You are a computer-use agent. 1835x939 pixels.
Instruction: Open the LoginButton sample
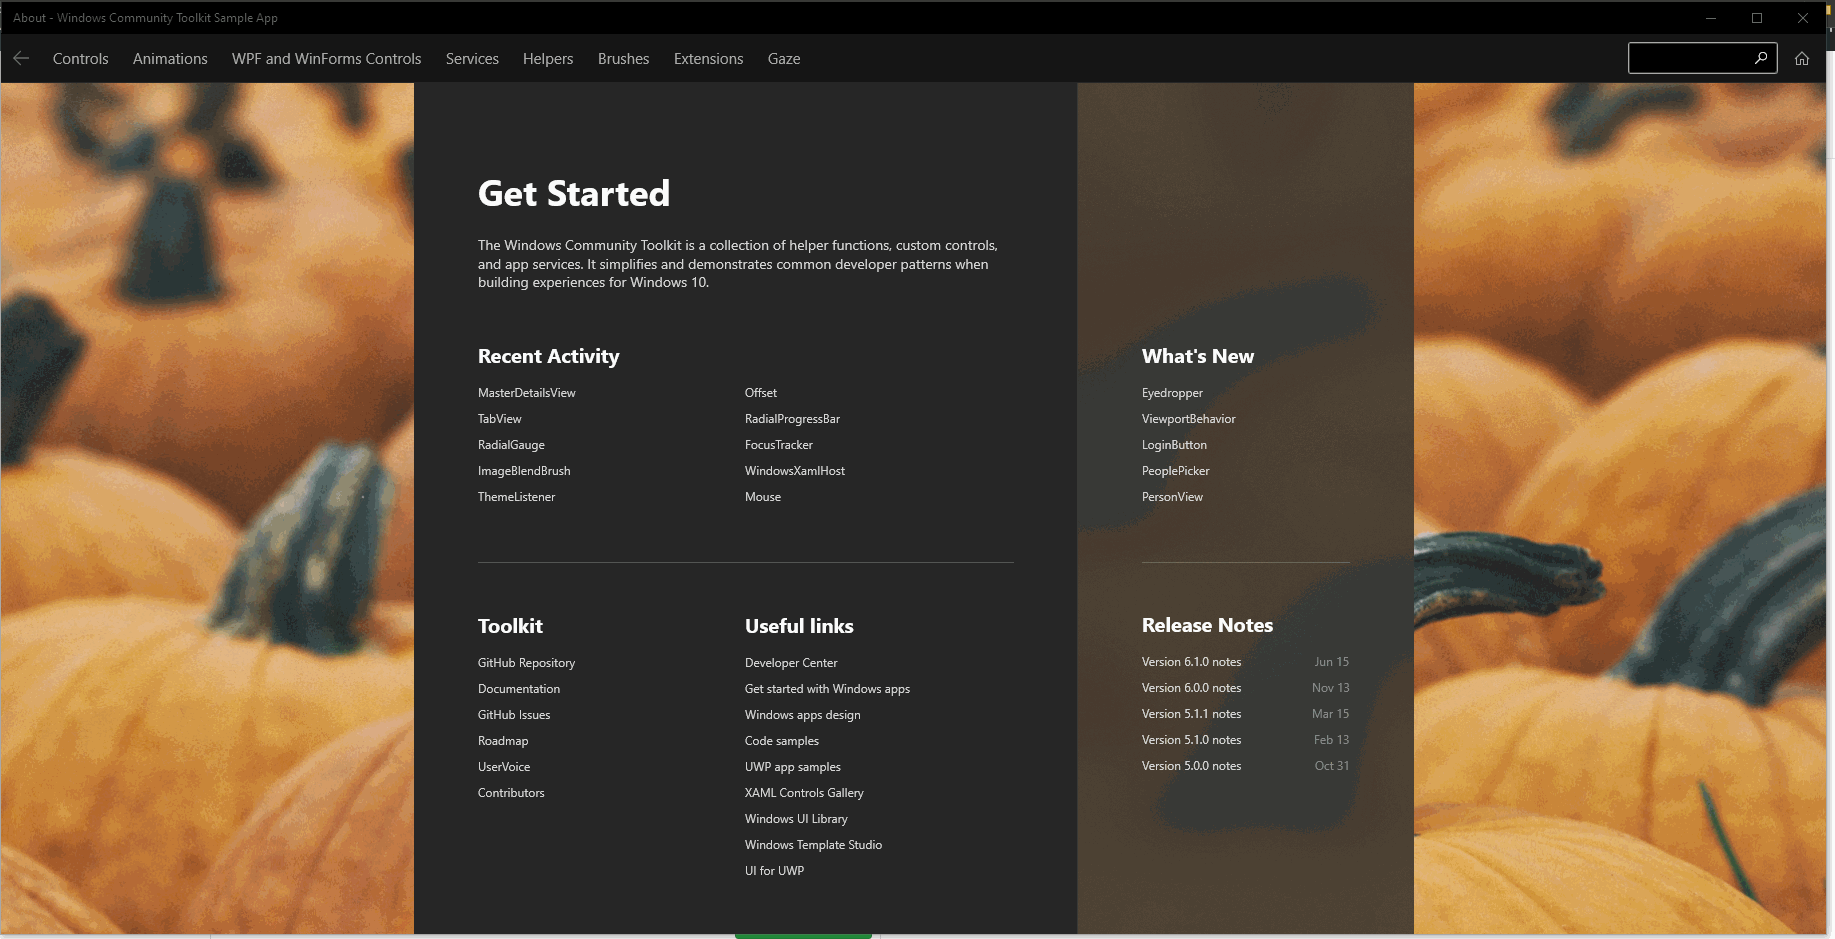click(x=1174, y=444)
